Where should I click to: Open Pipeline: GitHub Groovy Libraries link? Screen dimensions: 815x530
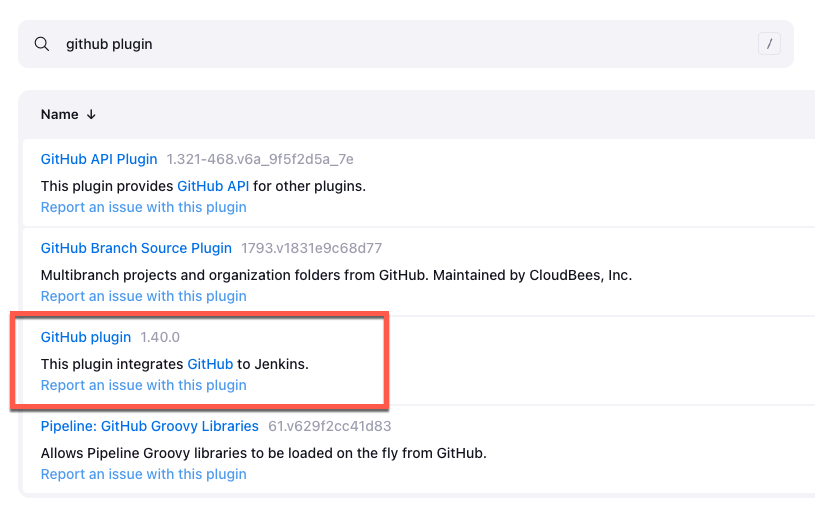click(x=149, y=426)
